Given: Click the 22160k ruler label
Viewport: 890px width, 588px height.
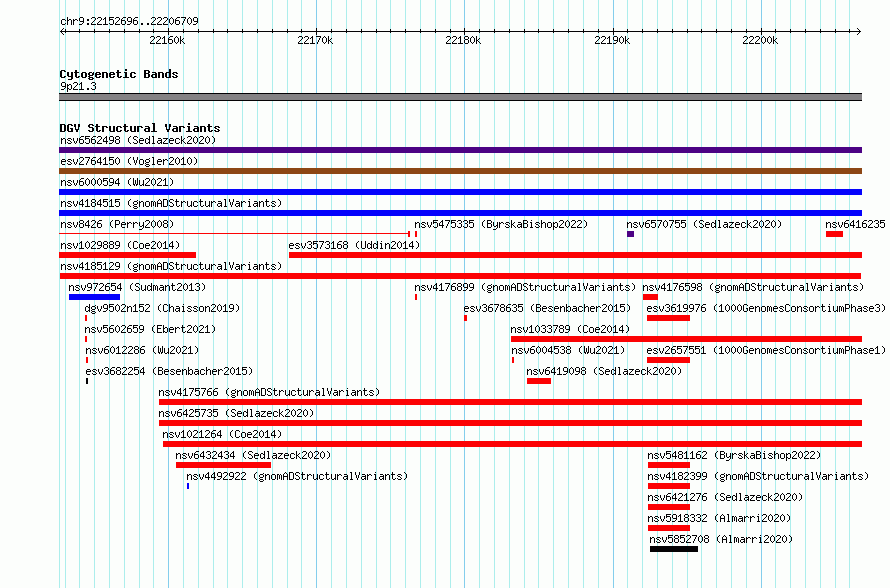Looking at the screenshot, I should click(167, 40).
